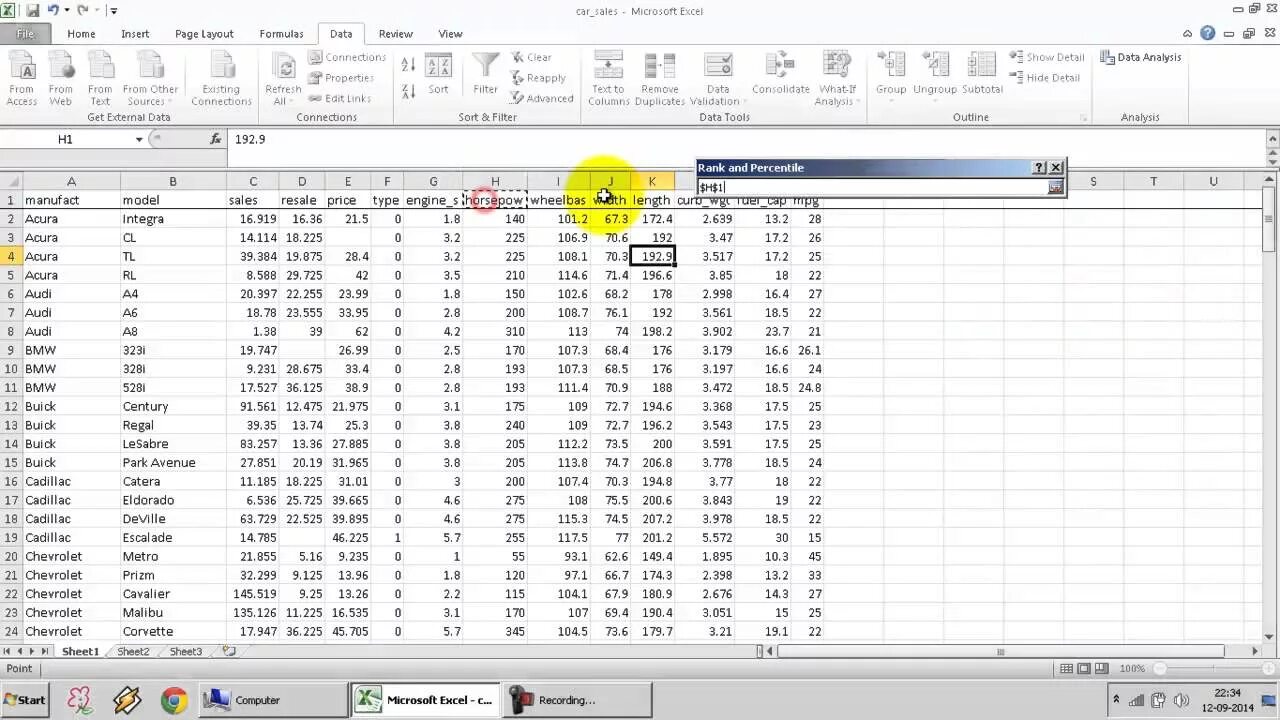Screen dimensions: 1280x720
Task: Click the Properties button in Connections
Action: pos(340,78)
